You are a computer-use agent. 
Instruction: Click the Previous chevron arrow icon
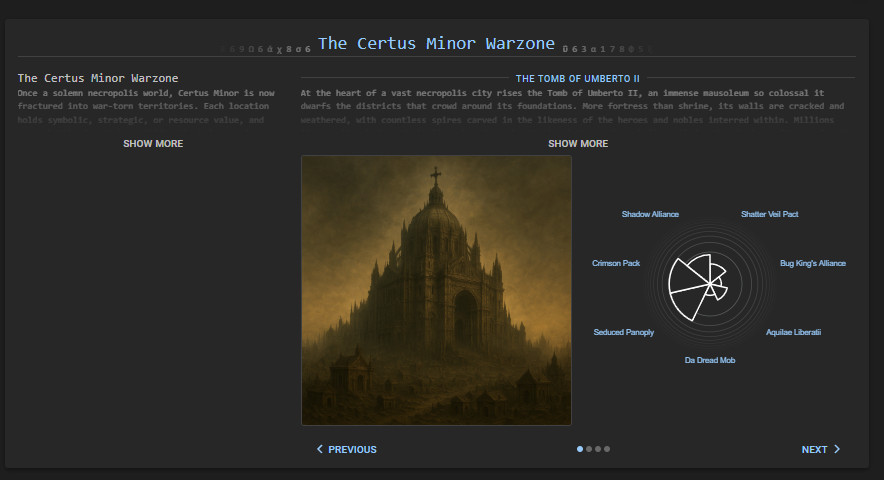[320, 450]
